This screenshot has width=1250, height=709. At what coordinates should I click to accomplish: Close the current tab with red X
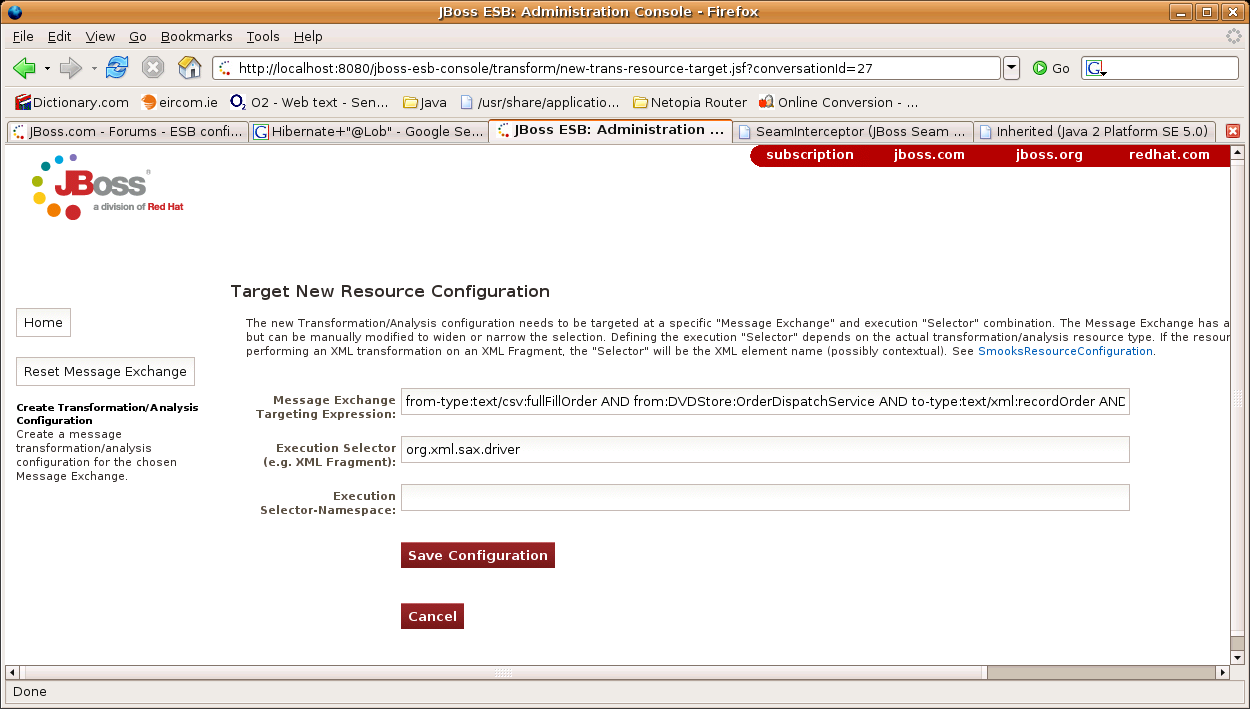1233,131
